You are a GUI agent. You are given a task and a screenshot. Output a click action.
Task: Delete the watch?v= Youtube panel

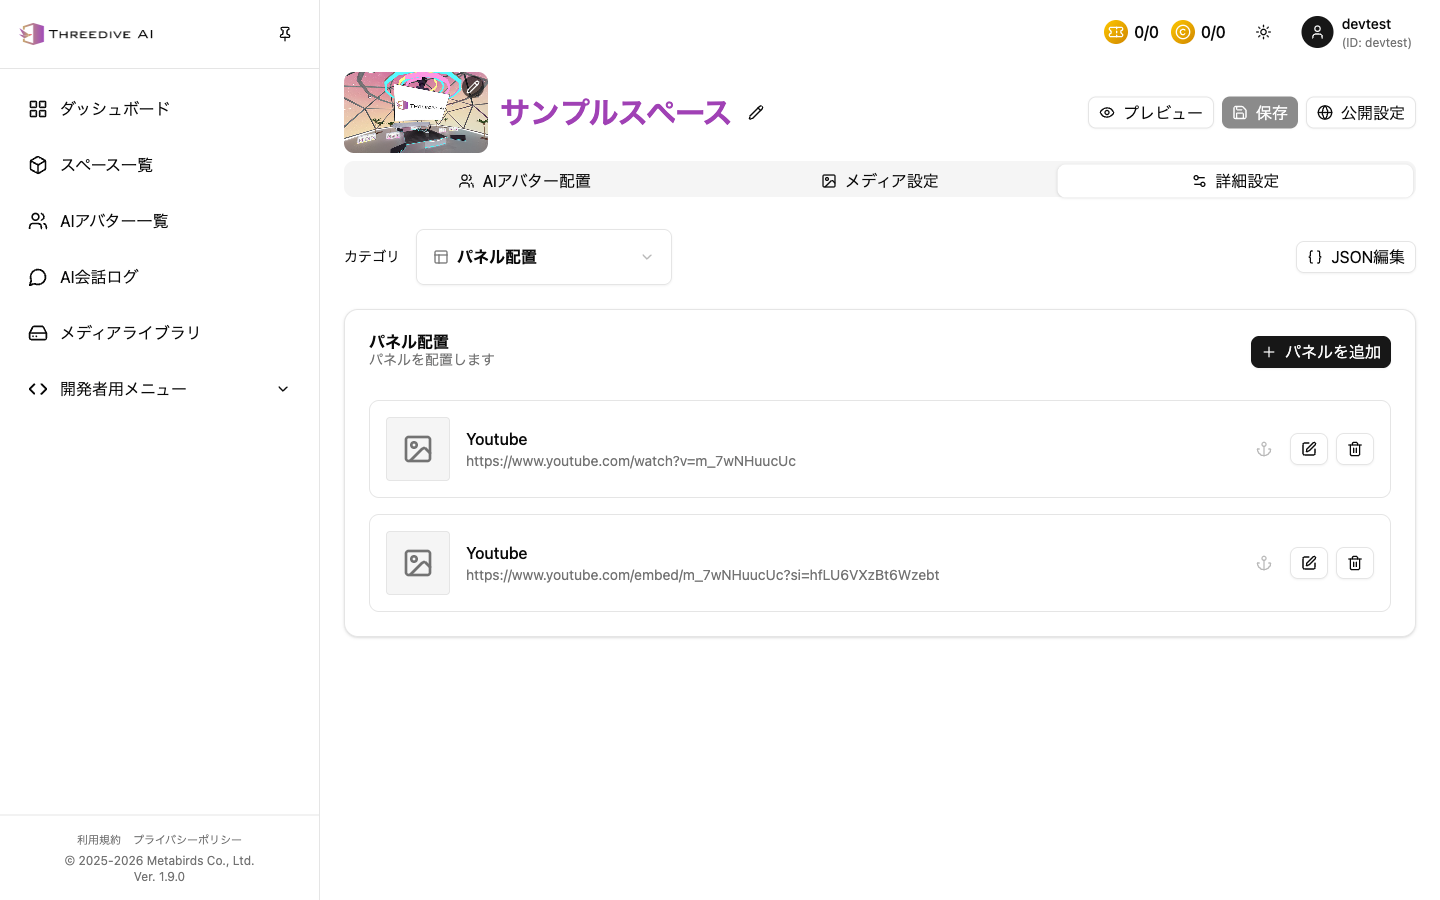[x=1355, y=449]
